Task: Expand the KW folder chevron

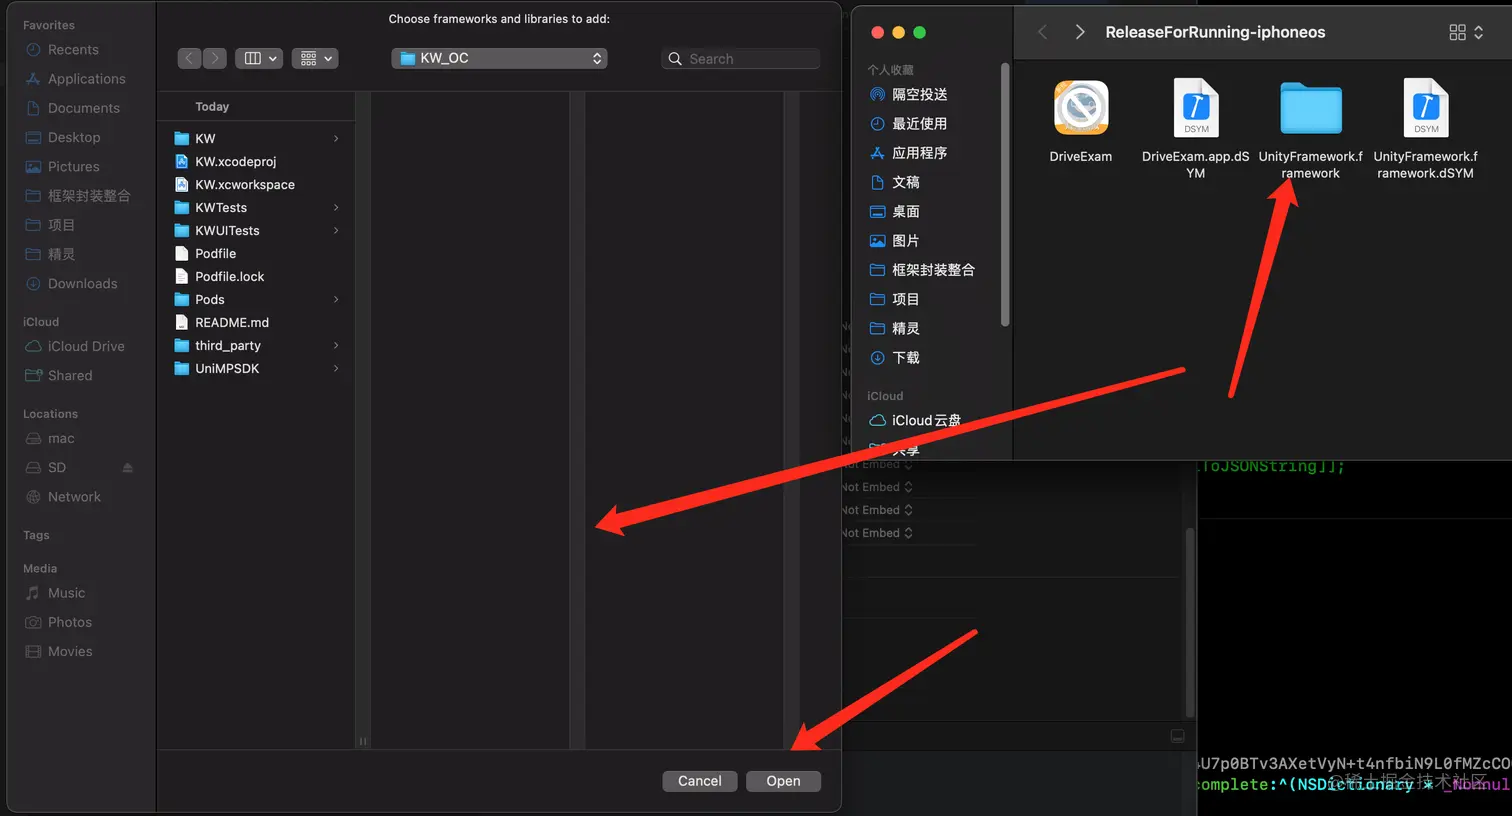Action: coord(336,139)
